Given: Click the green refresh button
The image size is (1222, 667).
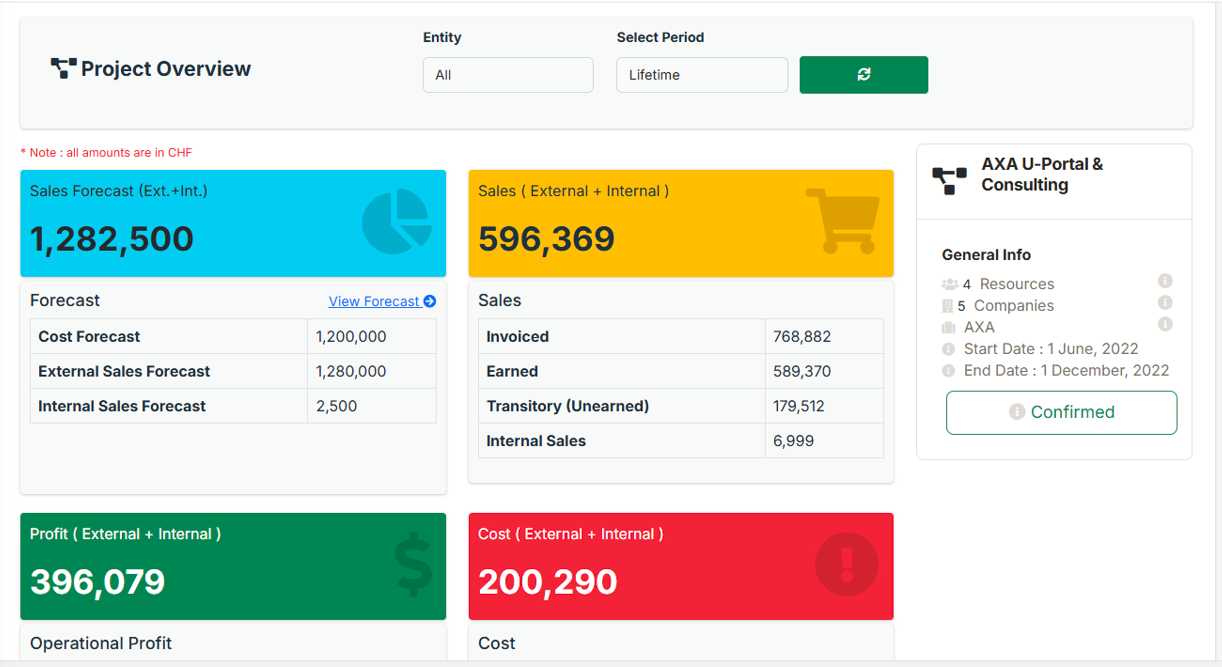Looking at the screenshot, I should click(863, 75).
